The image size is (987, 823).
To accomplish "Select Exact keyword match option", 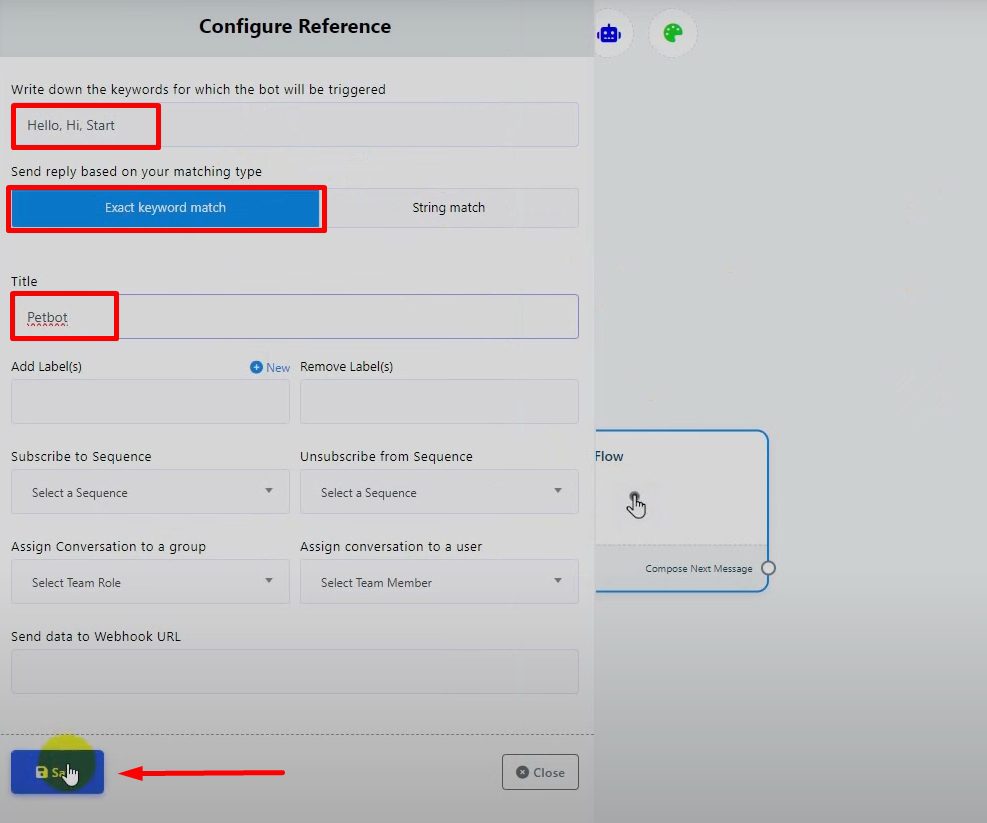I will 165,208.
